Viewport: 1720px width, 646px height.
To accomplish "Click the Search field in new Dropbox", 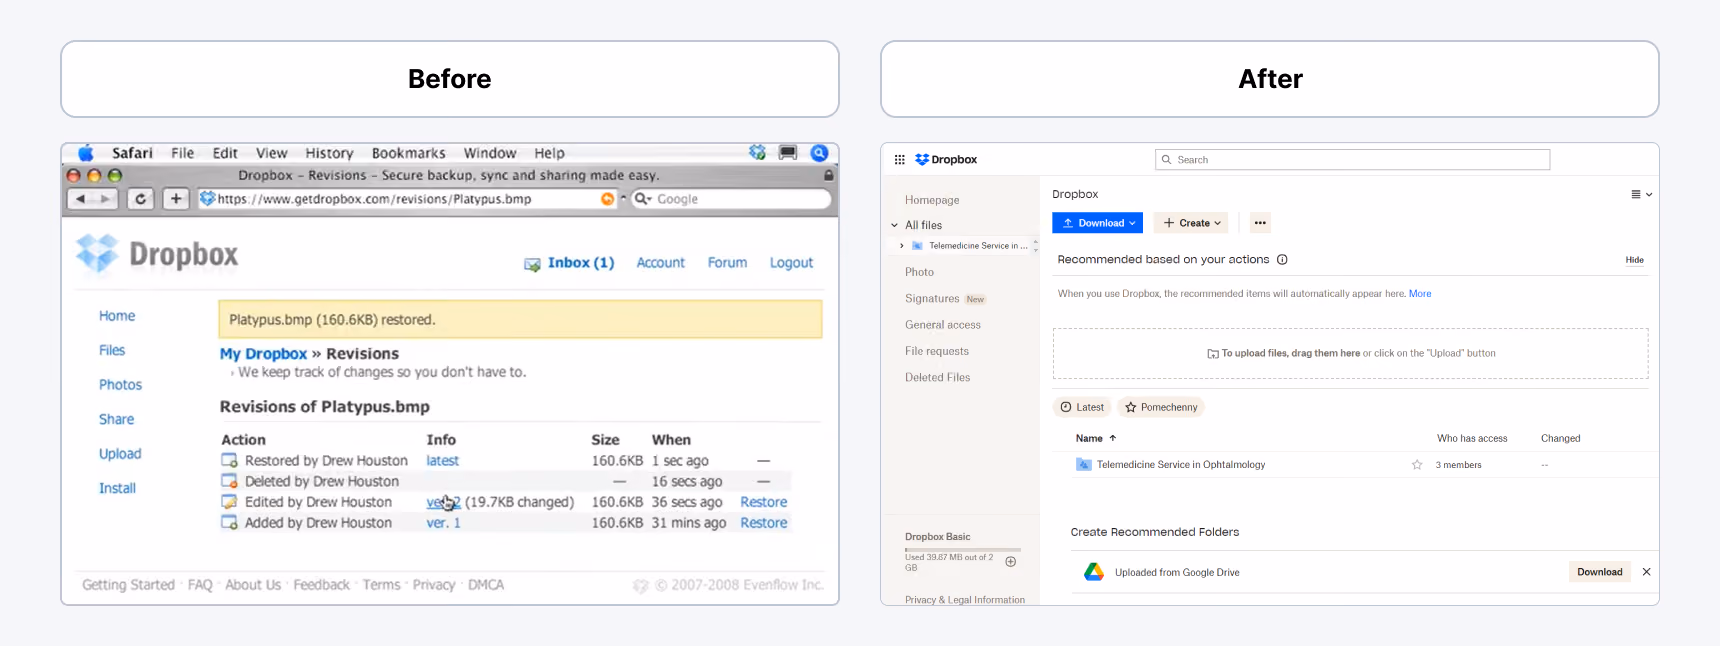I will click(x=1352, y=160).
